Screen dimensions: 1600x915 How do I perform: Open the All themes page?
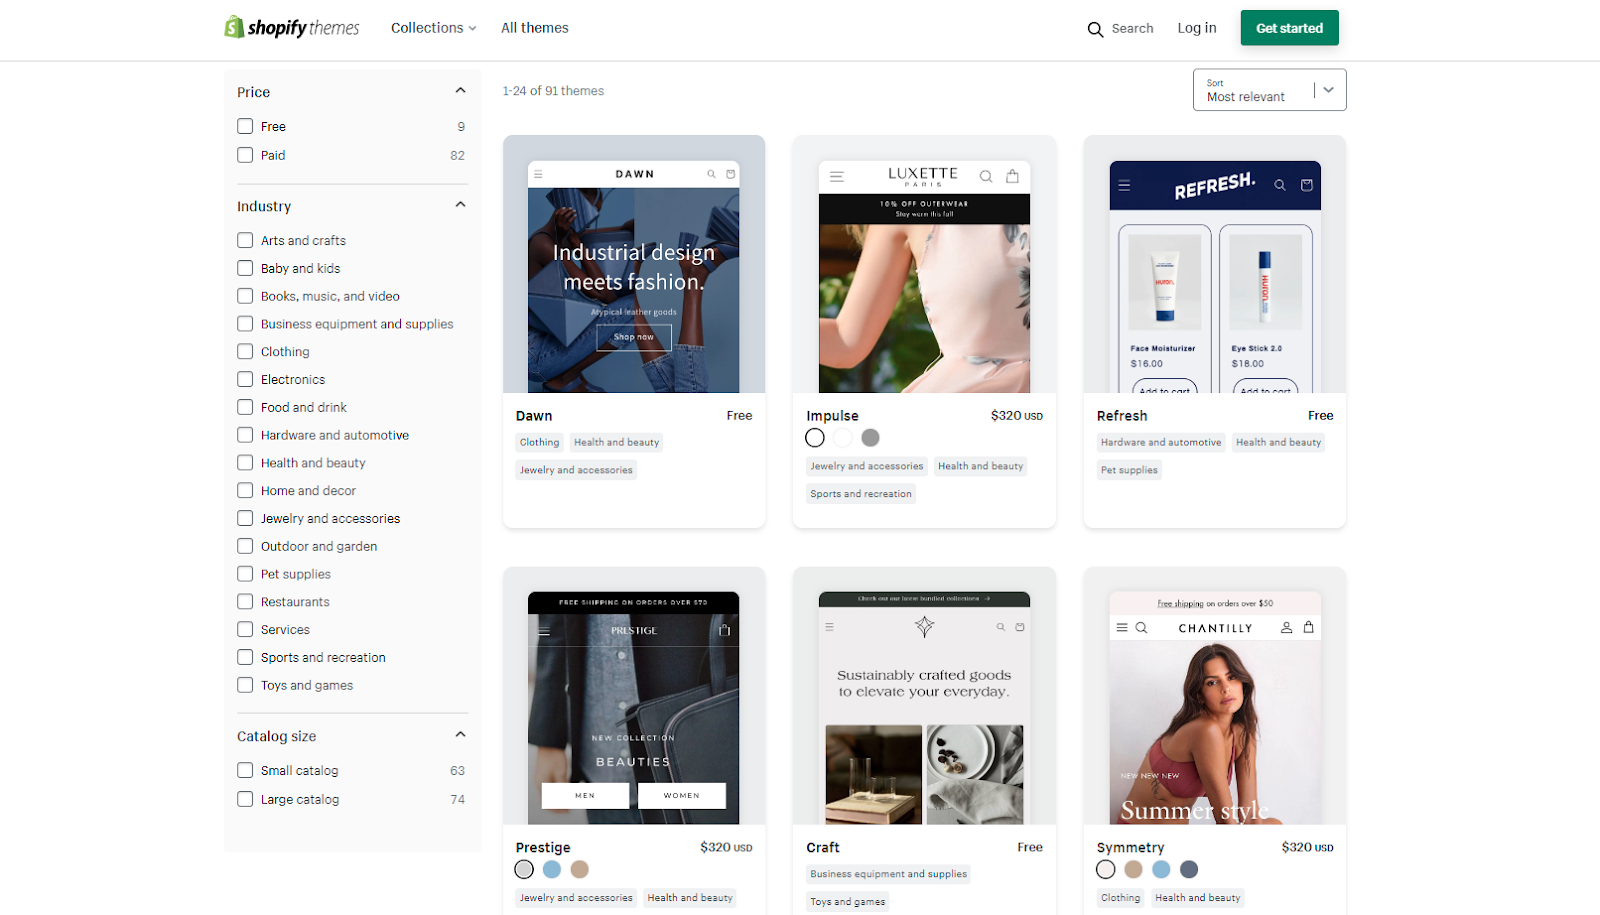[535, 28]
